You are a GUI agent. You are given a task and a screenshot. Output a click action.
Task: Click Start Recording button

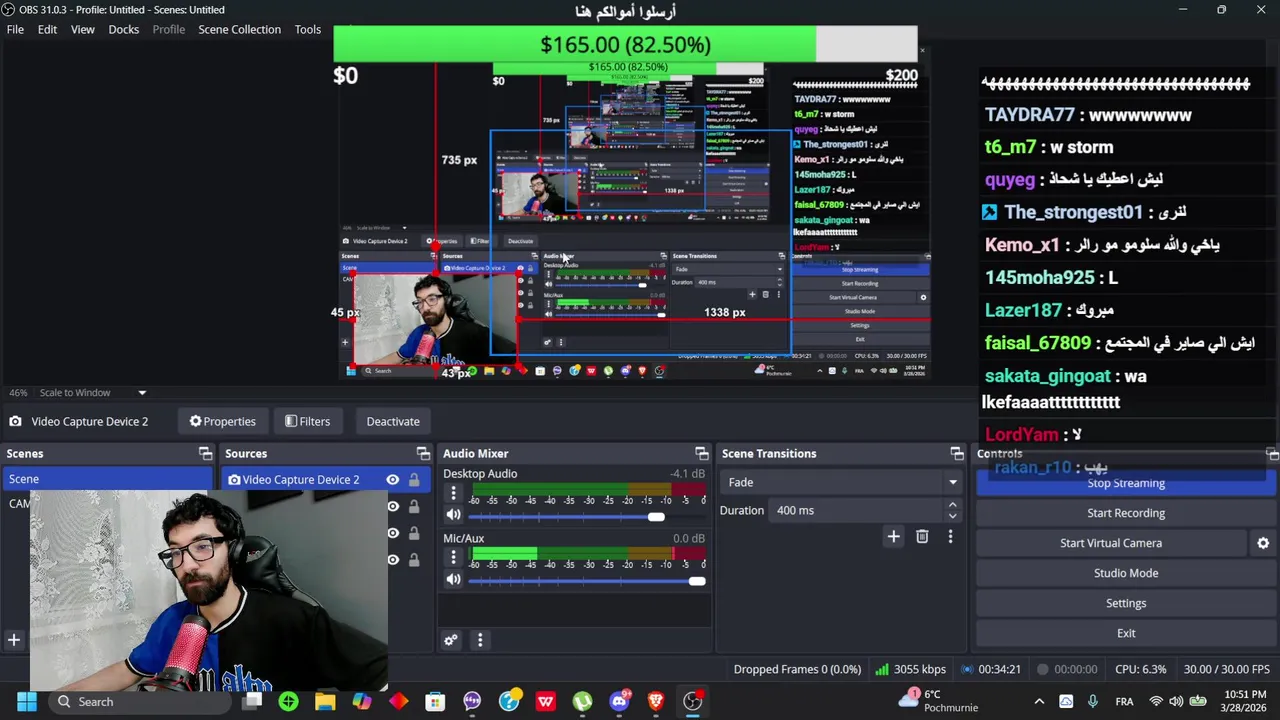pos(1126,513)
